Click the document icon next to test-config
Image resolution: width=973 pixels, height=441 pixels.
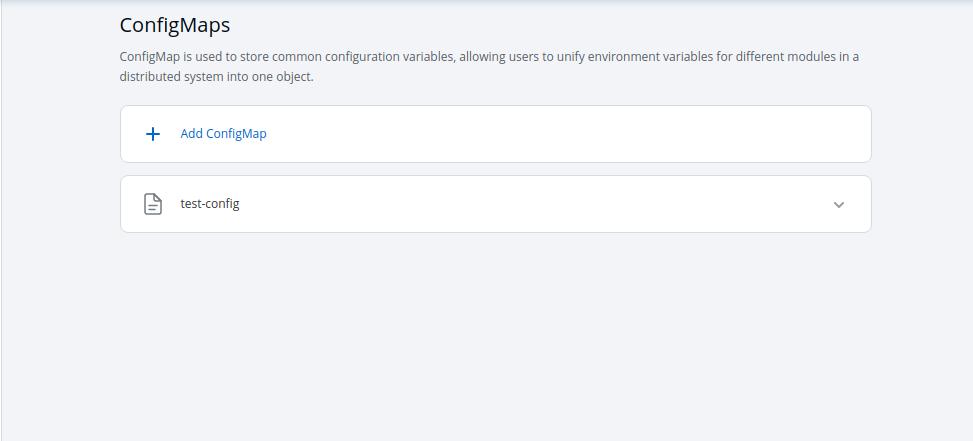point(153,204)
